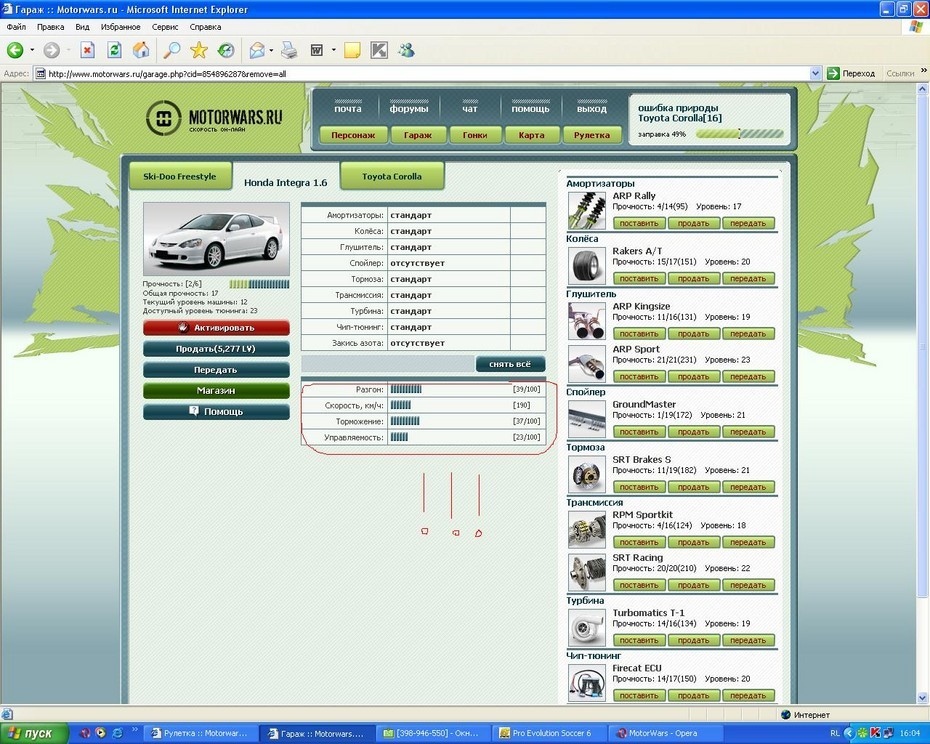Go back with the Back arrow icon
The image size is (930, 744).
pyautogui.click(x=15, y=50)
